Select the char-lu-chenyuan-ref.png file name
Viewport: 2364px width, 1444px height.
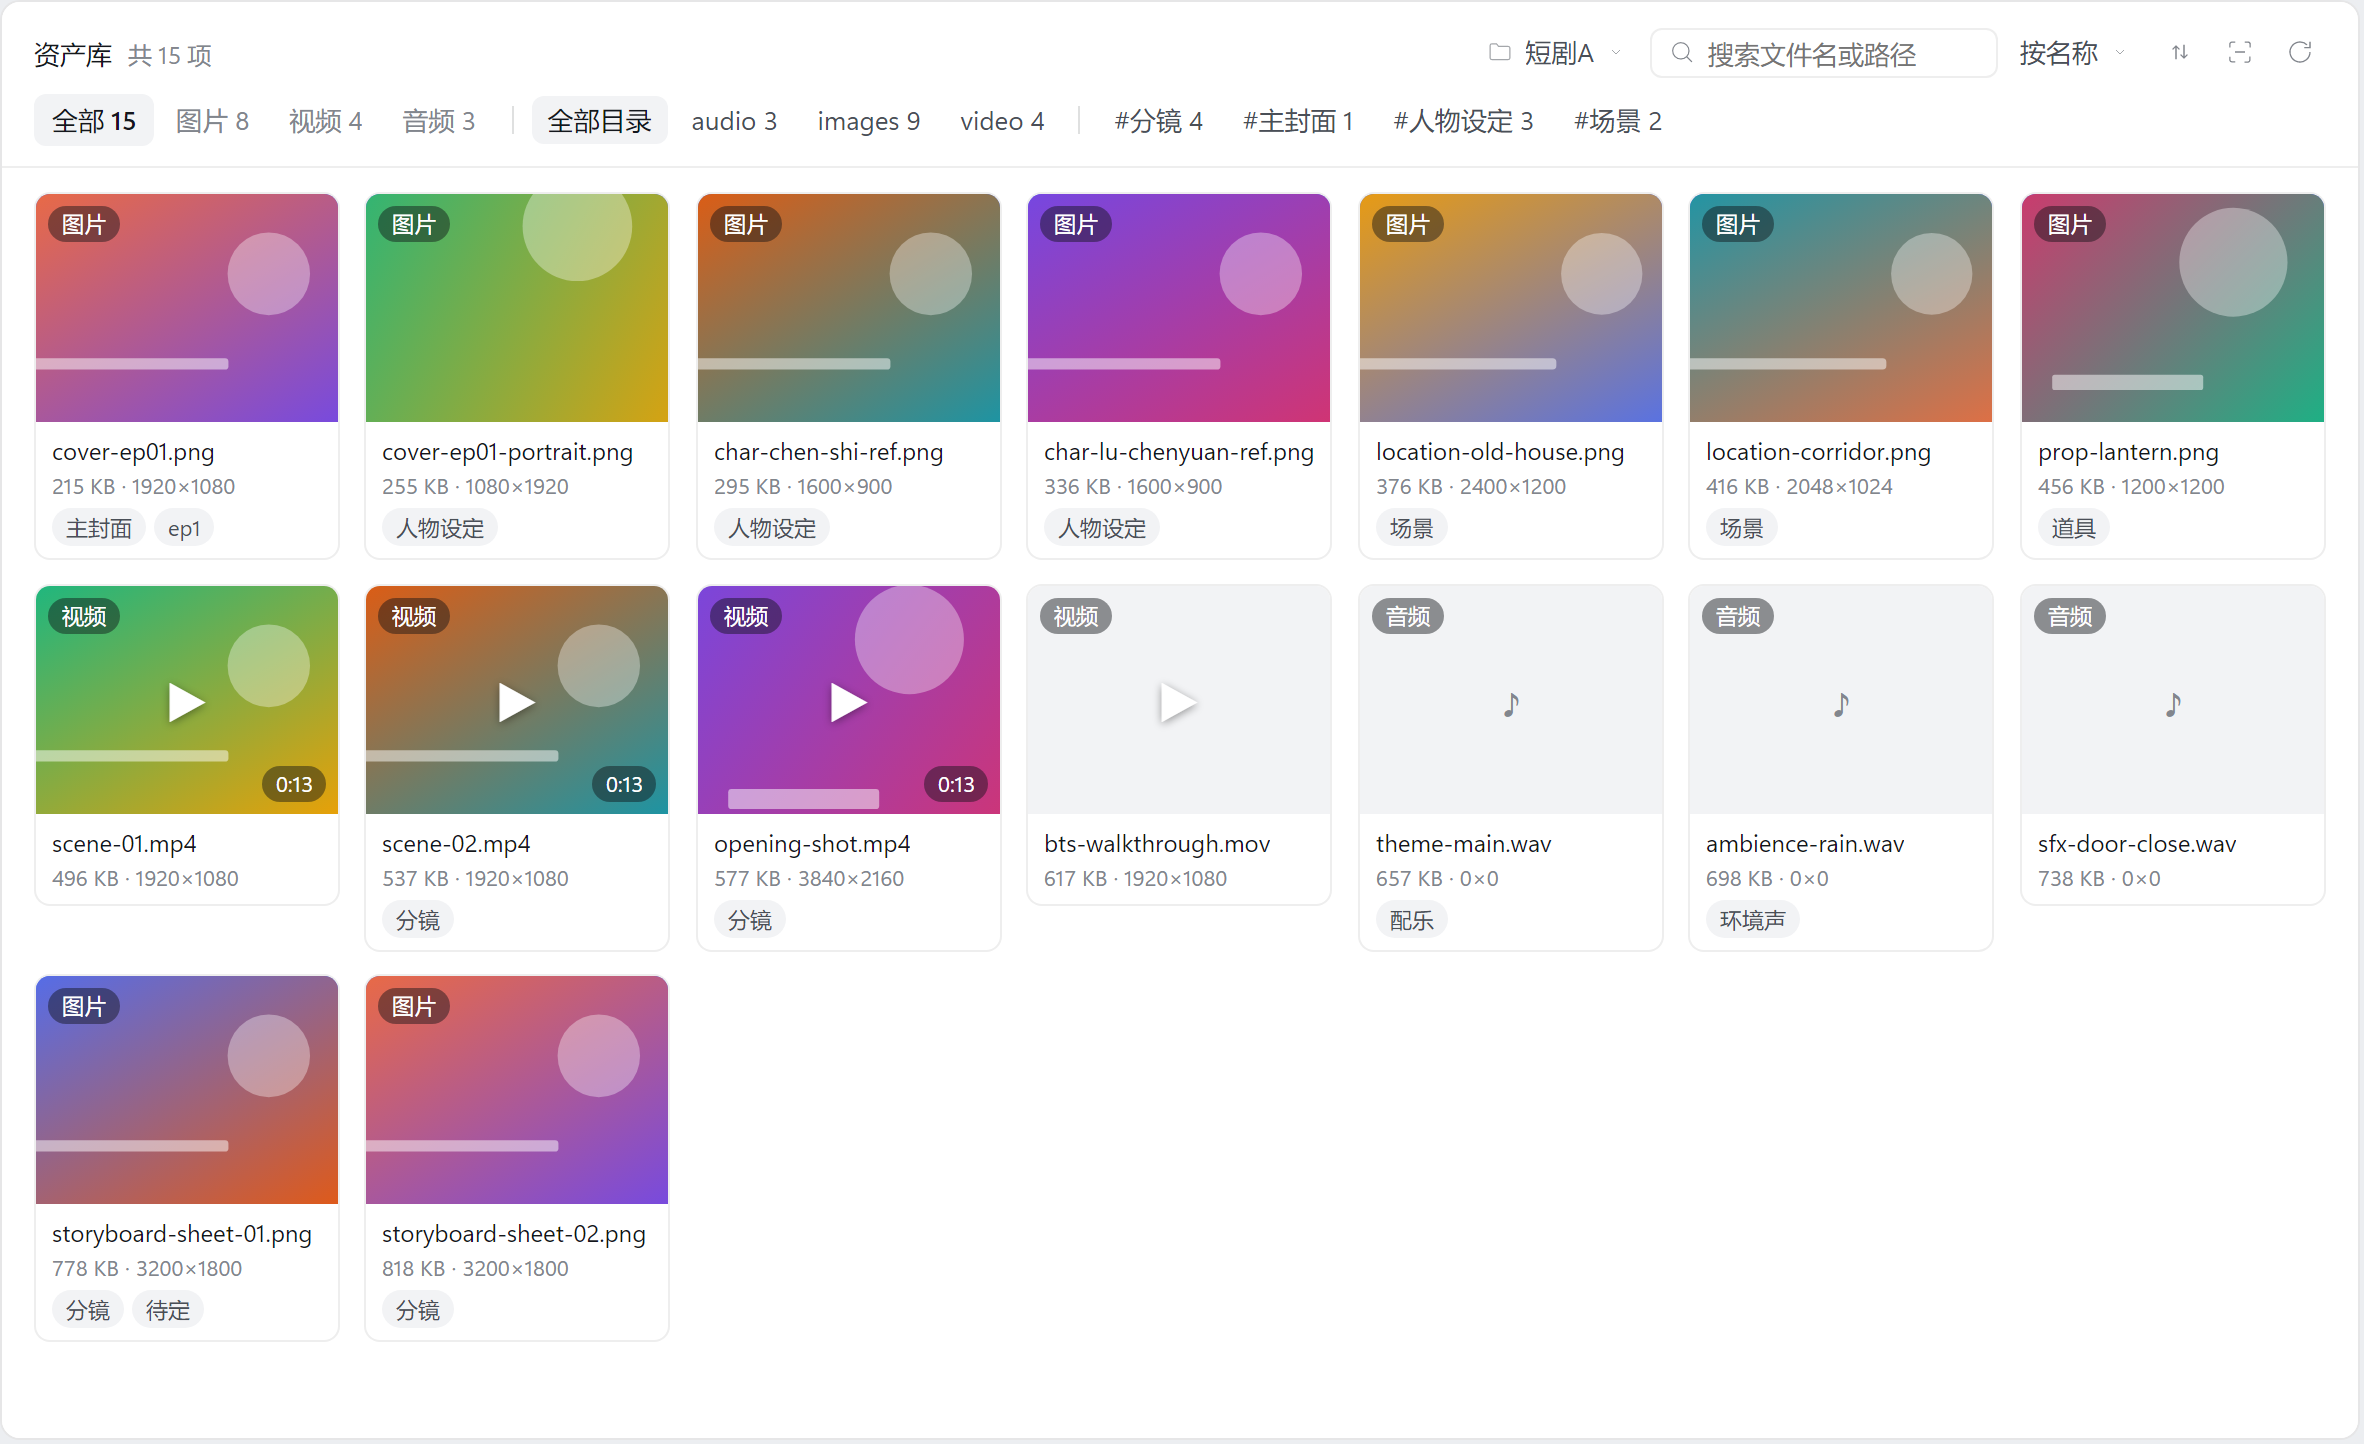coord(1178,452)
